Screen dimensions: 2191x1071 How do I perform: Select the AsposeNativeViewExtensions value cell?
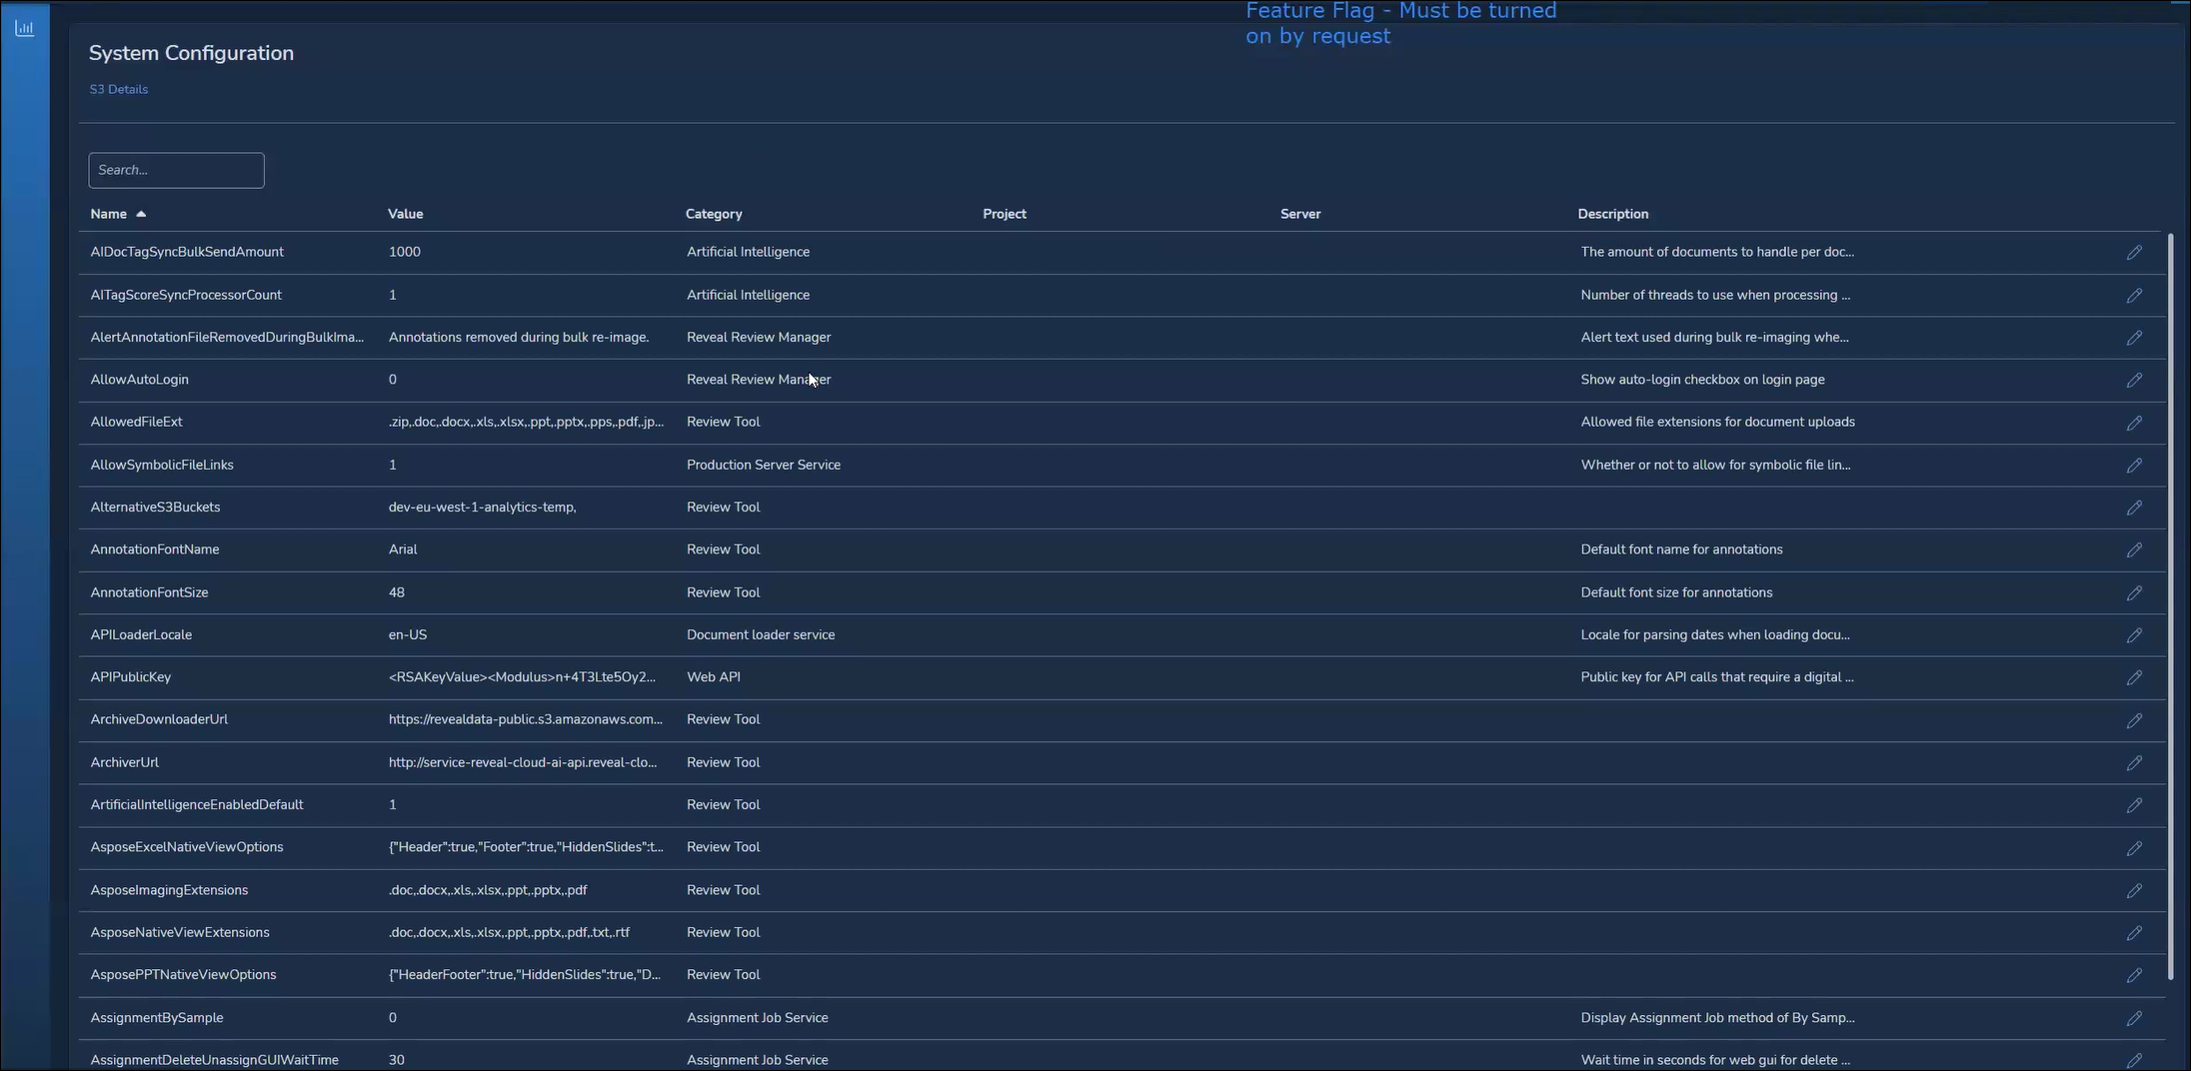[509, 932]
